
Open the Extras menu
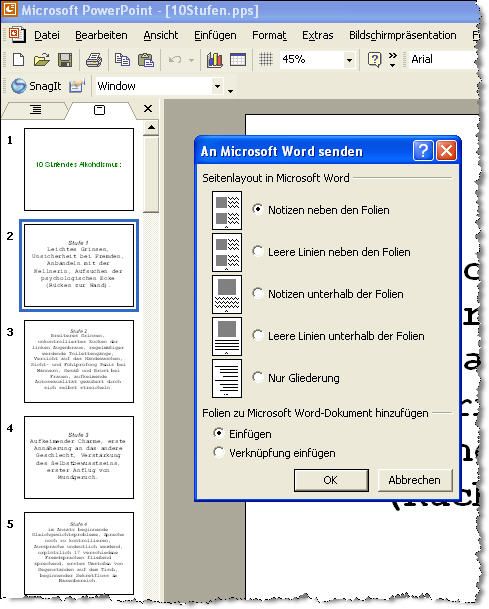[318, 35]
